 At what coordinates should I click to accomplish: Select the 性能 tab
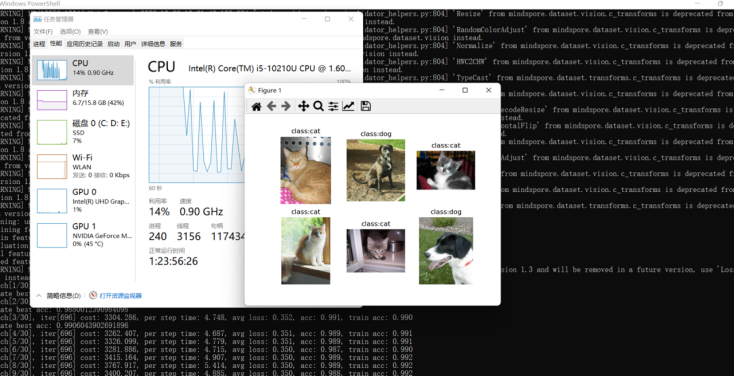point(56,44)
